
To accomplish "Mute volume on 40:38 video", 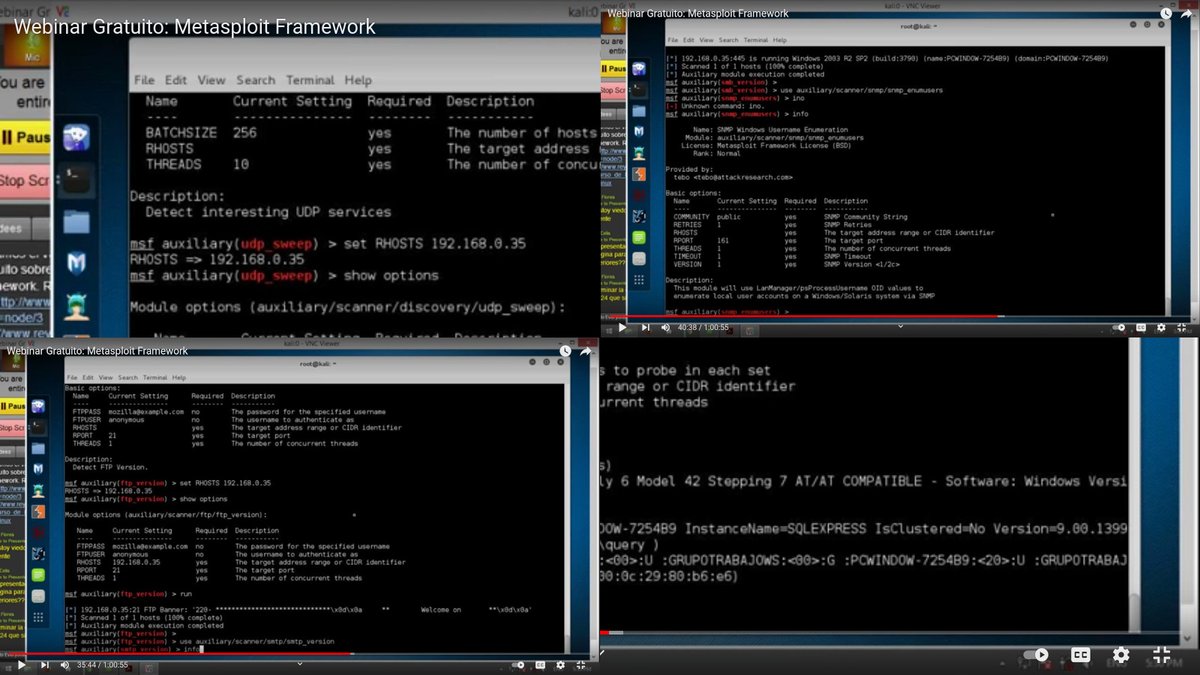I will pos(666,327).
